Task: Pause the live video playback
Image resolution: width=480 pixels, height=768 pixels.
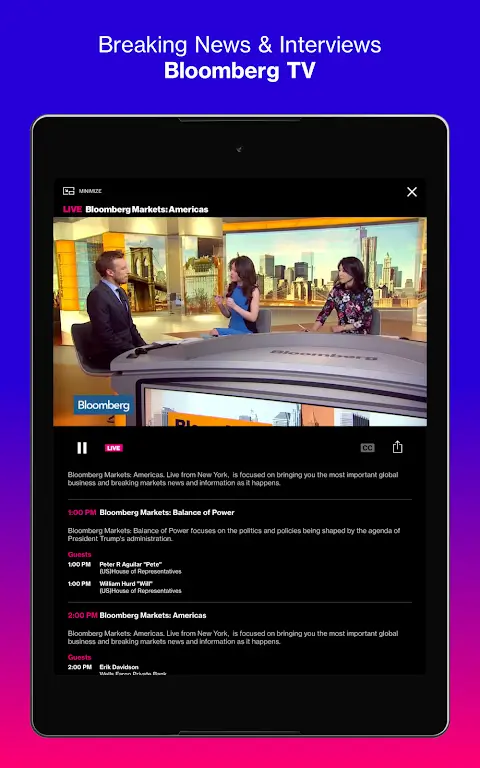Action: pos(82,448)
